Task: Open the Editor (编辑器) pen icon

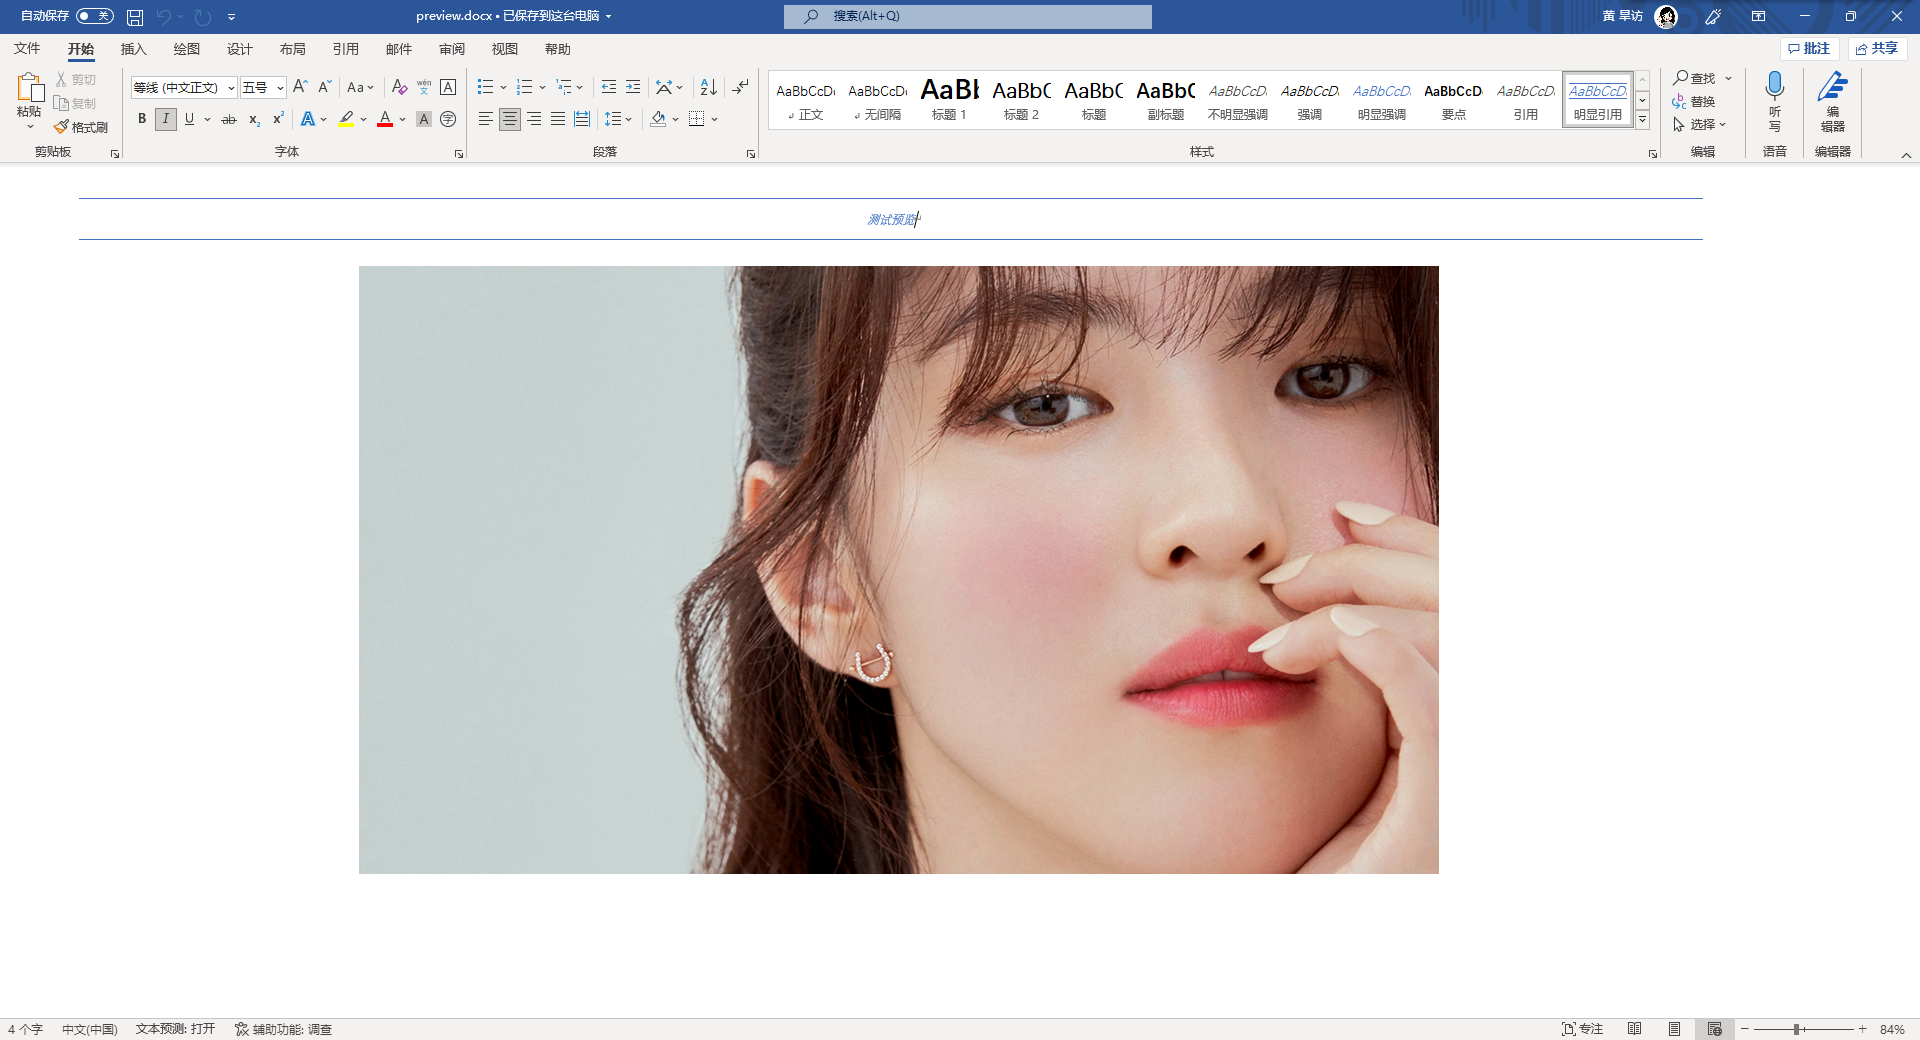Action: click(1832, 88)
